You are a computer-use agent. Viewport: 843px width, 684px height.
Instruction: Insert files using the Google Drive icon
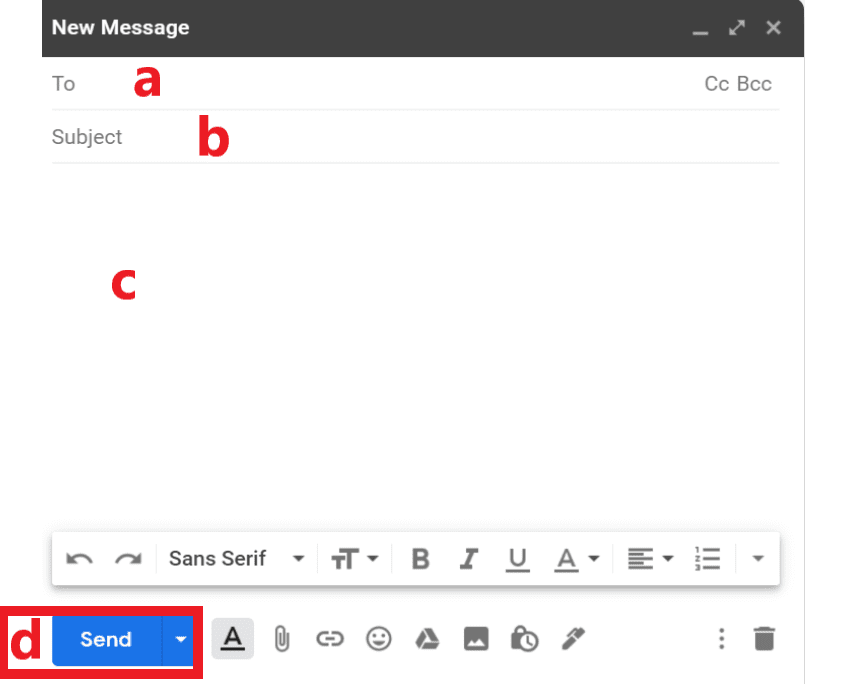point(427,639)
